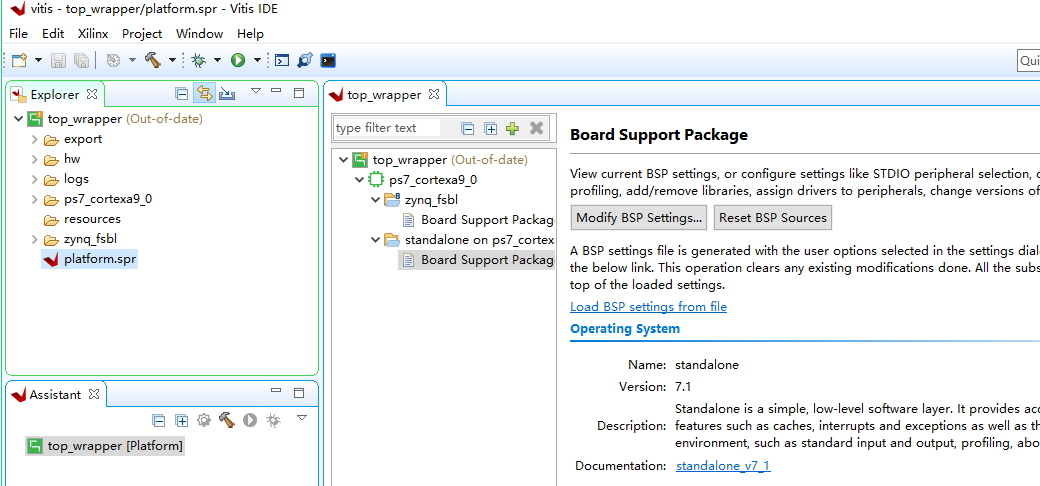Click the New project toolbar icon
Image resolution: width=1040 pixels, height=486 pixels.
[19, 60]
